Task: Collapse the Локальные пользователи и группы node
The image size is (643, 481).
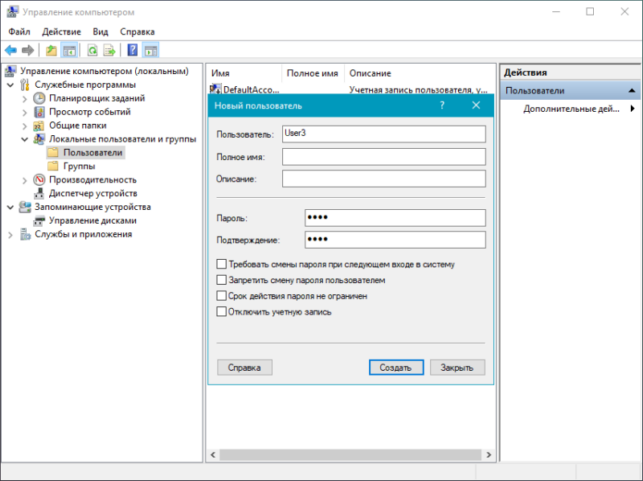Action: [25, 139]
